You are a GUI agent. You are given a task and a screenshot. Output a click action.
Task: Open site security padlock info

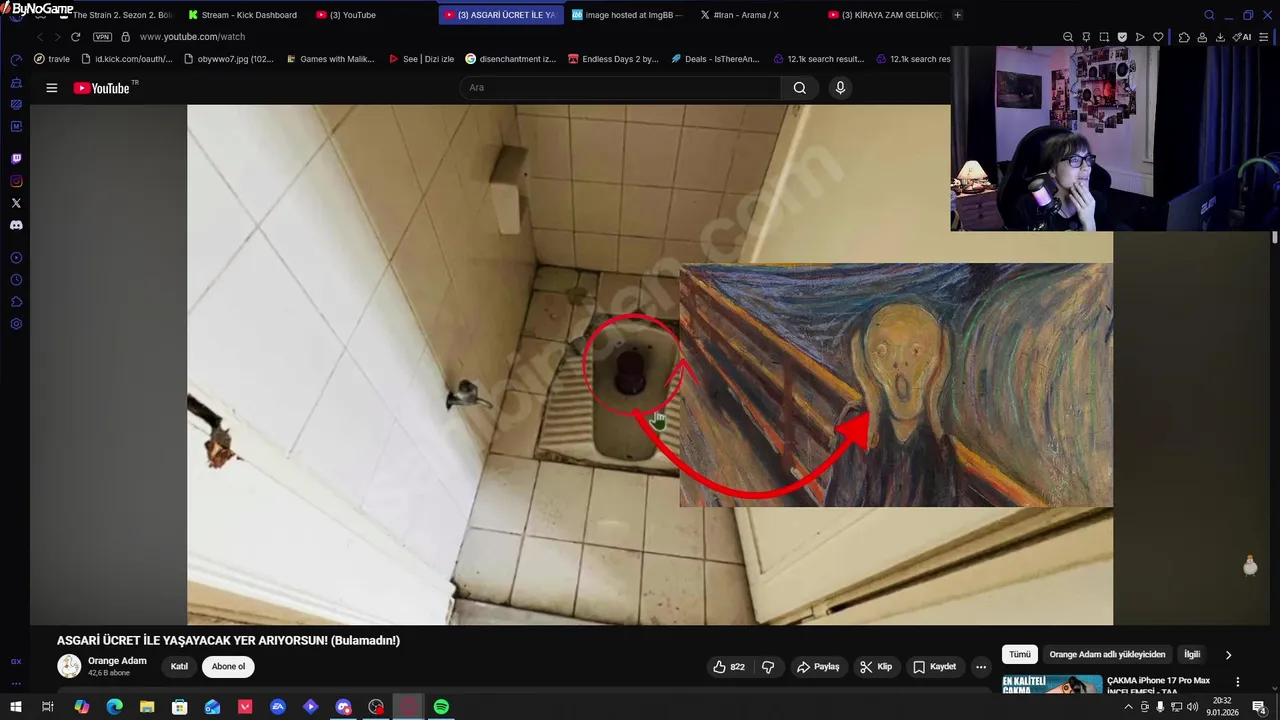point(125,37)
